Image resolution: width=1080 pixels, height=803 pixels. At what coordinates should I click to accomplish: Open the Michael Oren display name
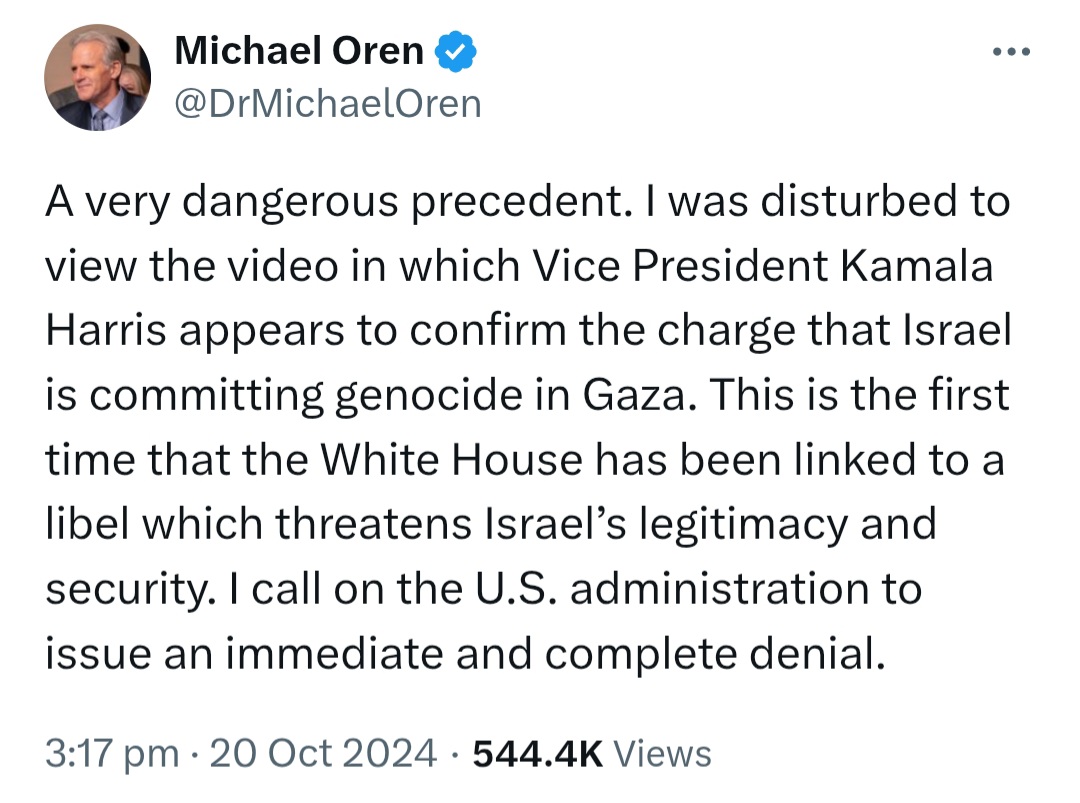[x=299, y=51]
